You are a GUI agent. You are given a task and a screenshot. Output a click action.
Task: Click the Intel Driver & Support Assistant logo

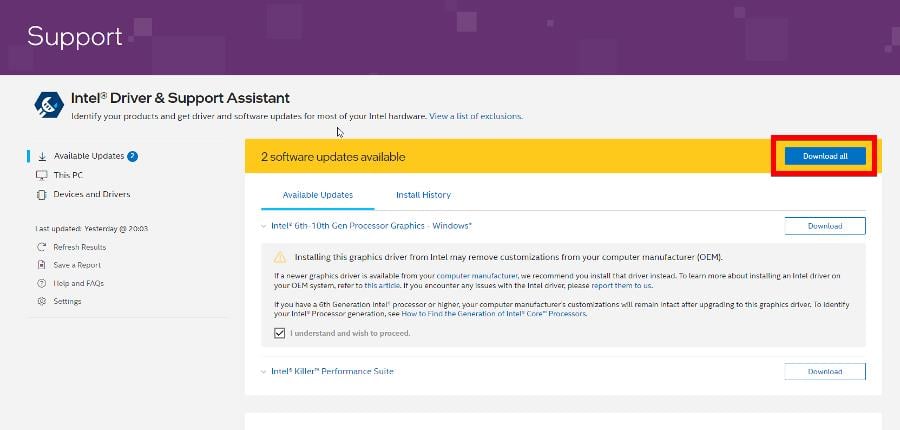pos(49,104)
